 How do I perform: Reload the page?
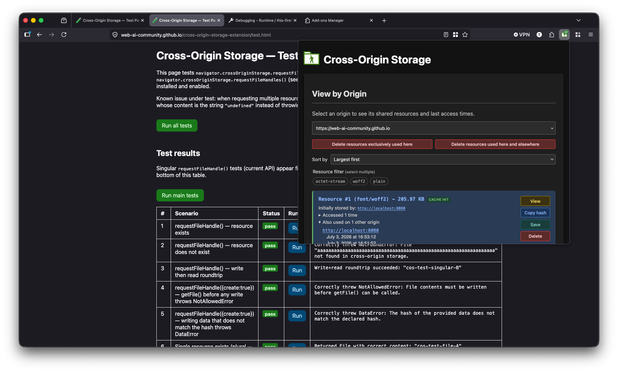click(64, 35)
